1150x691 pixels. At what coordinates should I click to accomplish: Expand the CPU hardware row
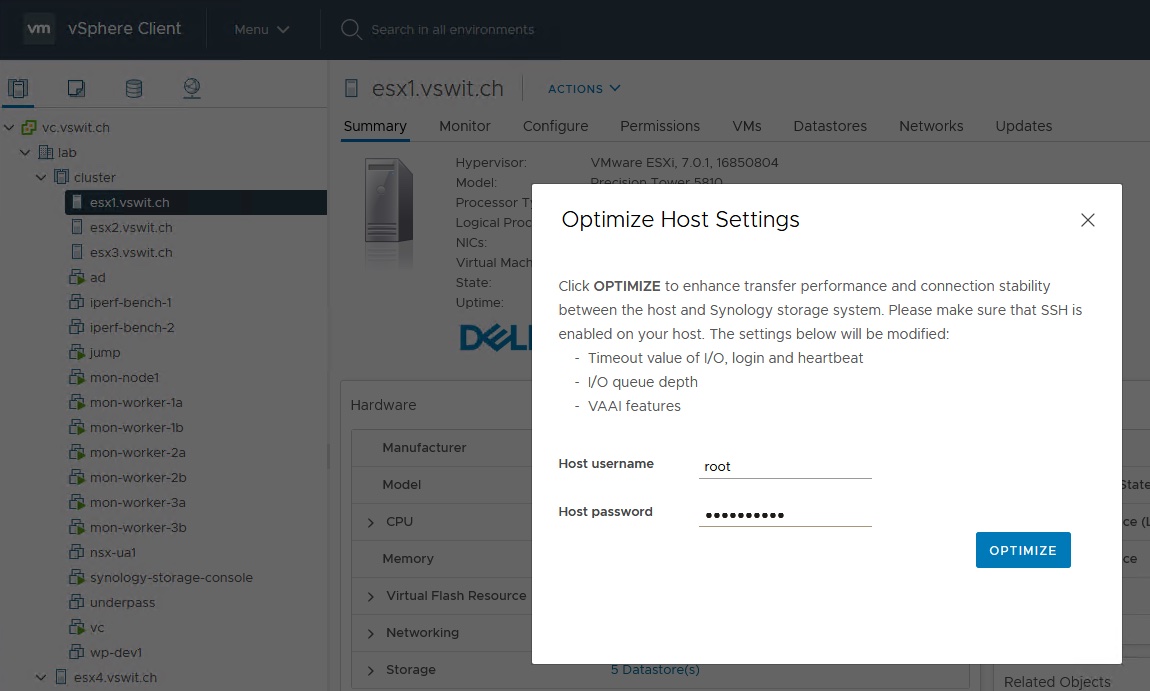(x=371, y=522)
